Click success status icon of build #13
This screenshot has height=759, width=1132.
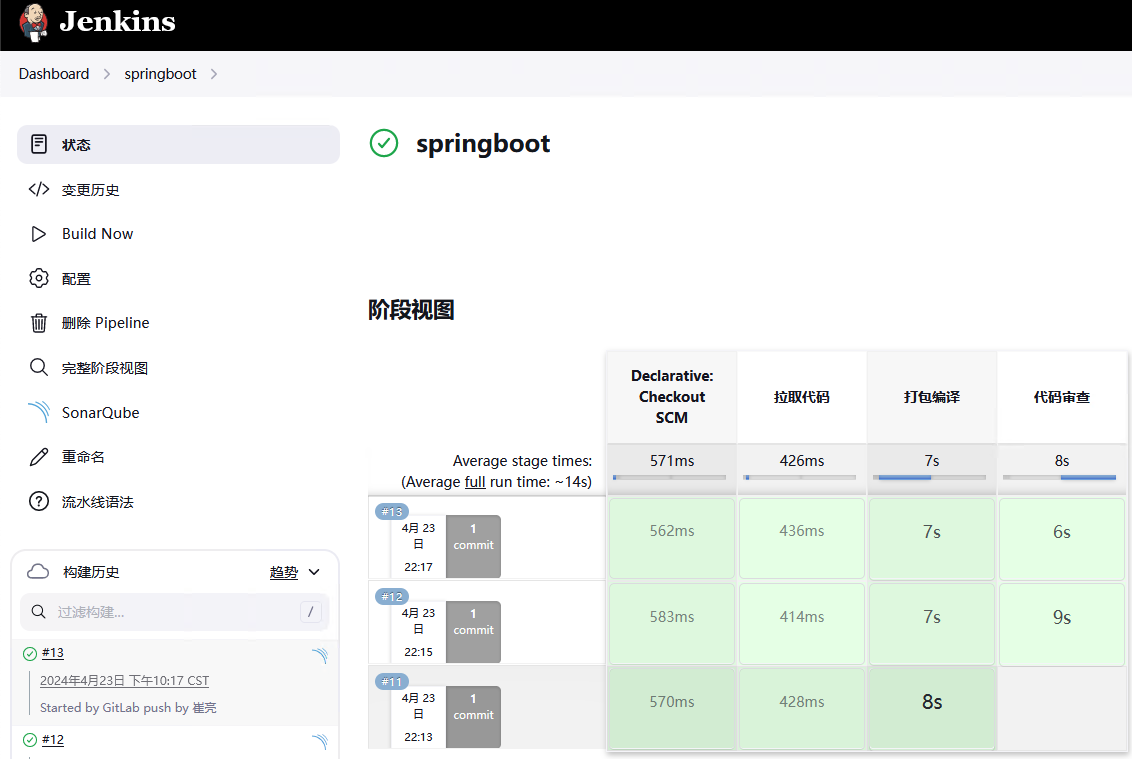click(30, 654)
